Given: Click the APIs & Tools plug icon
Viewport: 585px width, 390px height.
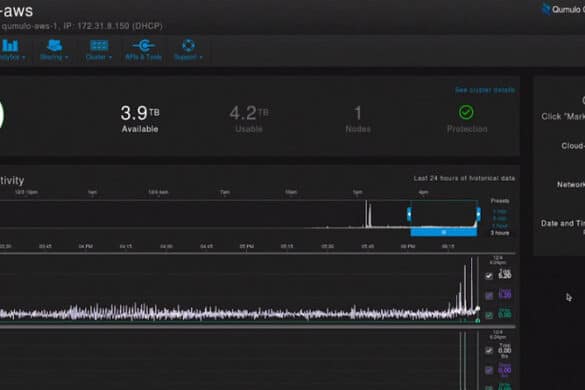Looking at the screenshot, I should pyautogui.click(x=144, y=46).
